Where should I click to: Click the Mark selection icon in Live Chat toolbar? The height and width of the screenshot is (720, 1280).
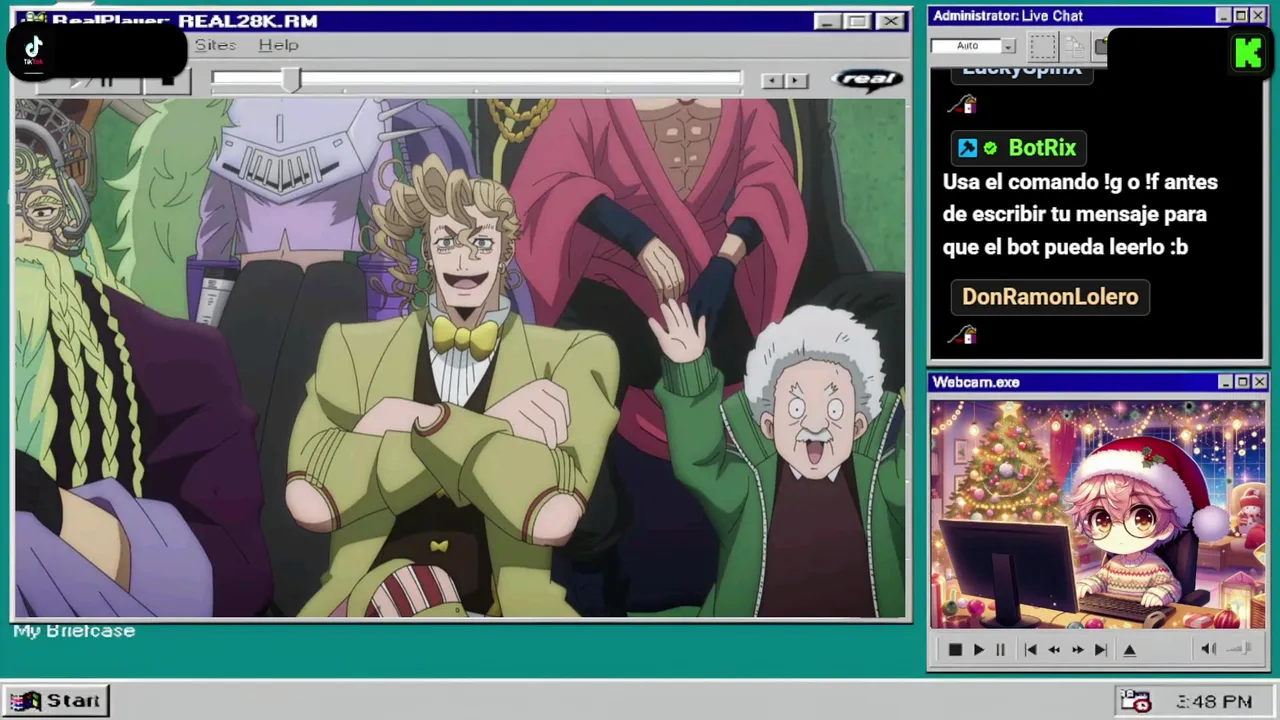(x=1043, y=46)
